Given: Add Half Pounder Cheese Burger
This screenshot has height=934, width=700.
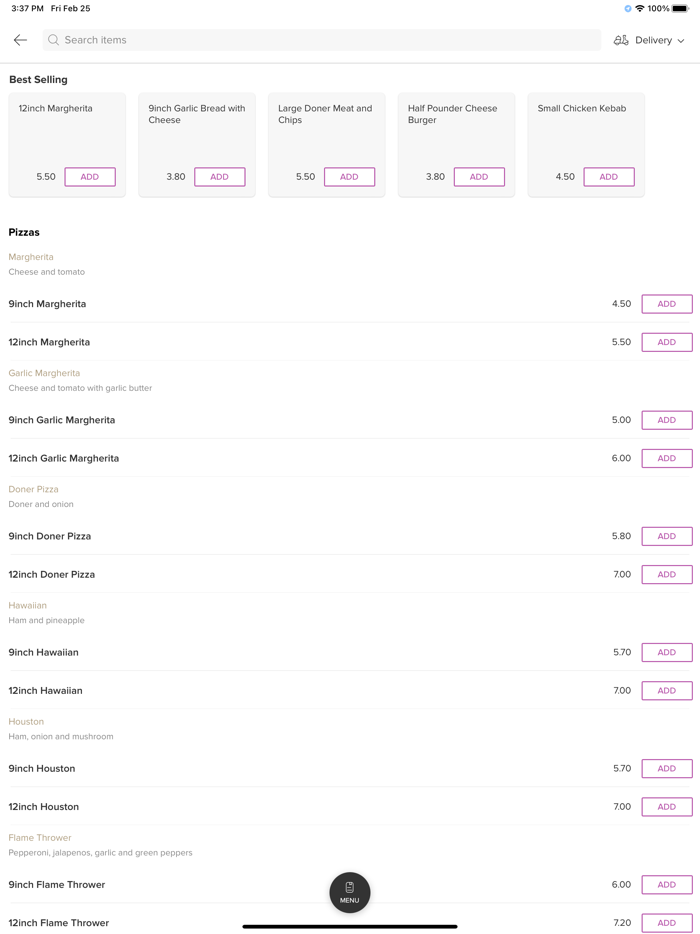Looking at the screenshot, I should [x=479, y=177].
